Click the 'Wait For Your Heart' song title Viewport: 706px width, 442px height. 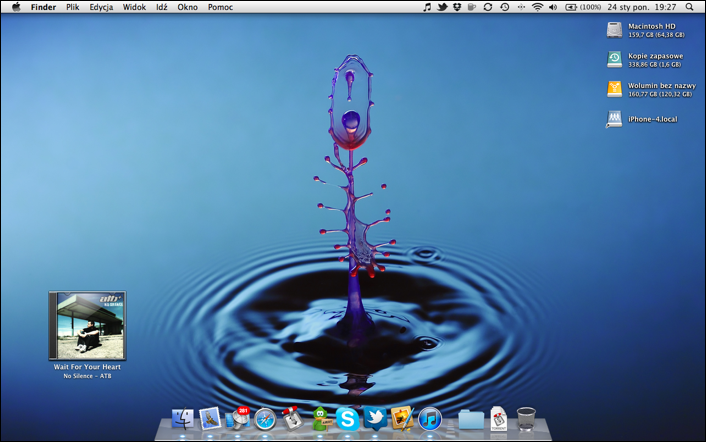87,367
